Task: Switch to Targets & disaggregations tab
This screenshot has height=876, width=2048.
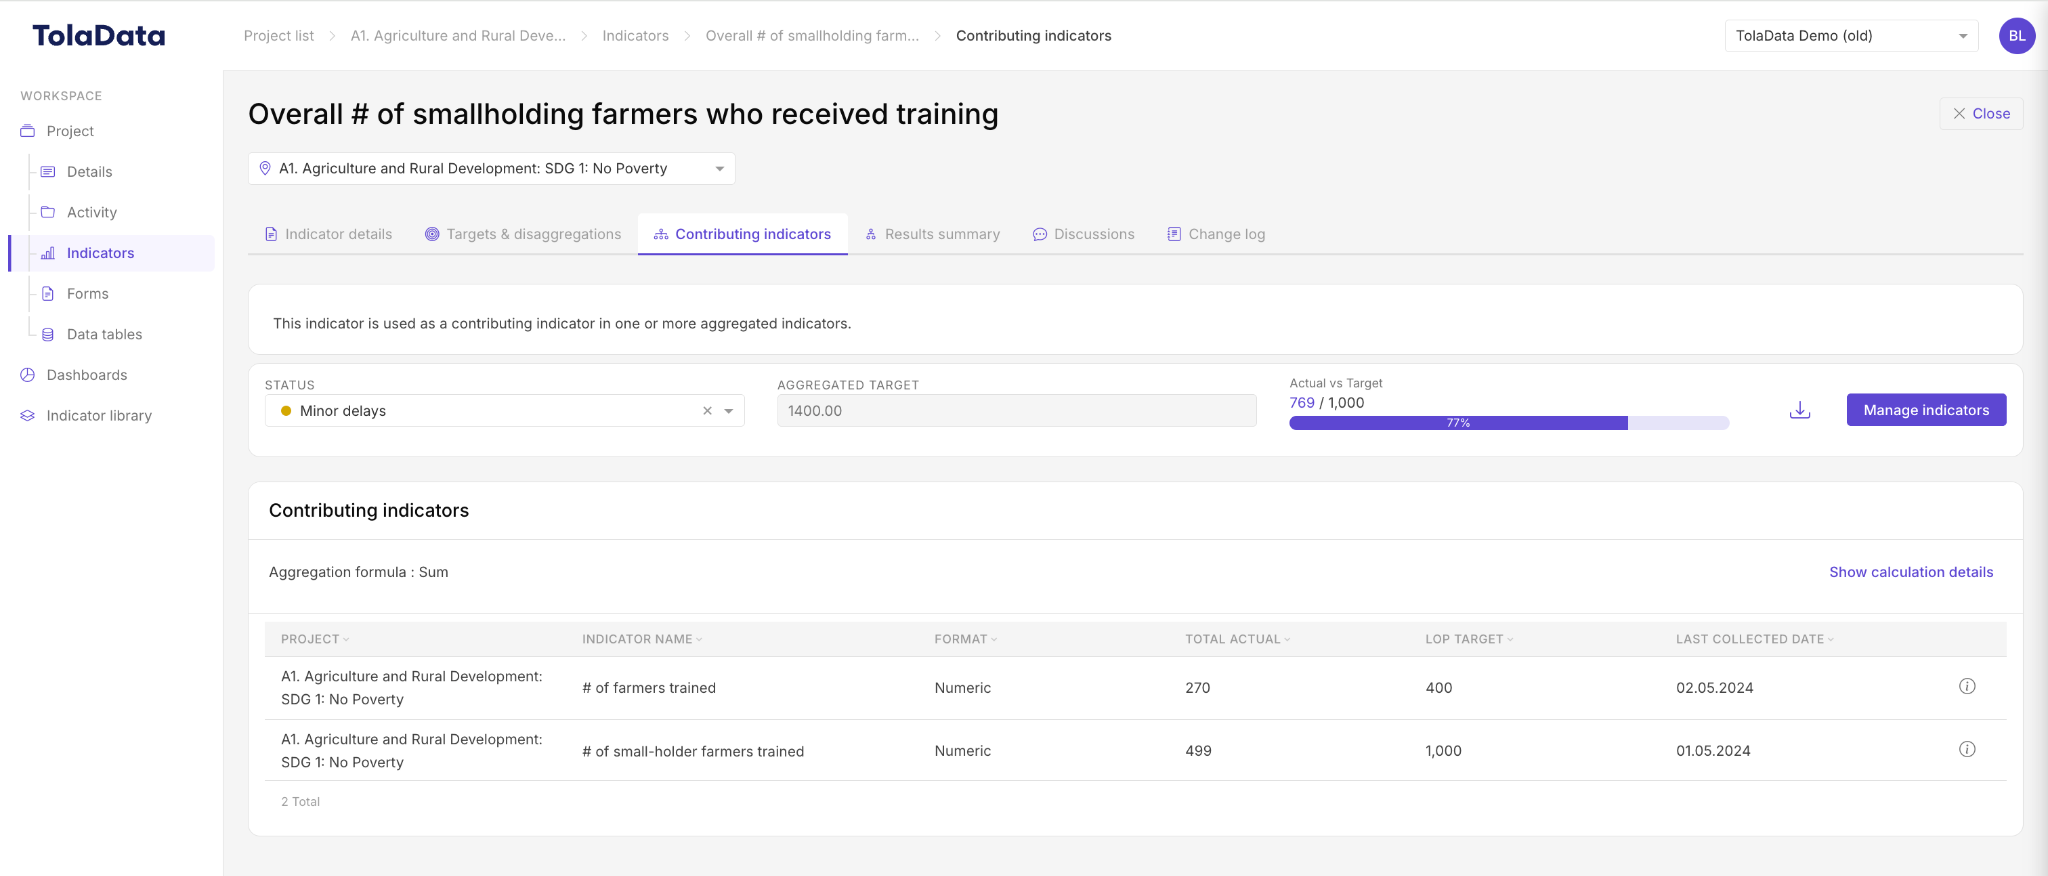Action: 522,234
